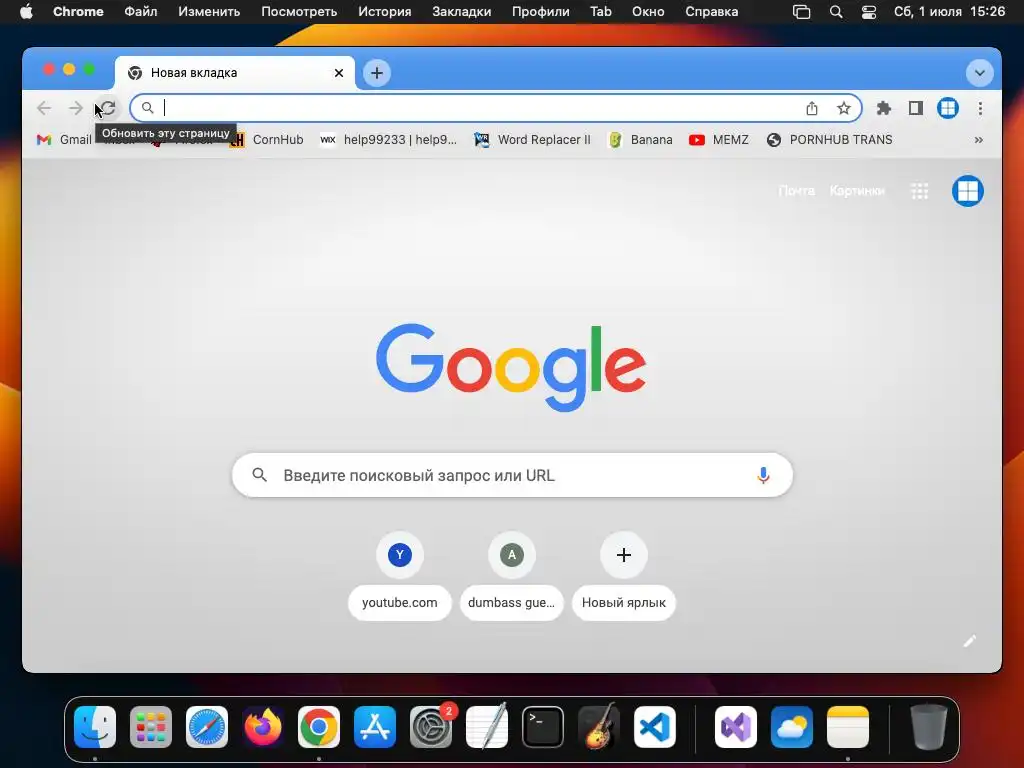1024x768 pixels.
Task: Open the Посмотреть menu
Action: 299,12
